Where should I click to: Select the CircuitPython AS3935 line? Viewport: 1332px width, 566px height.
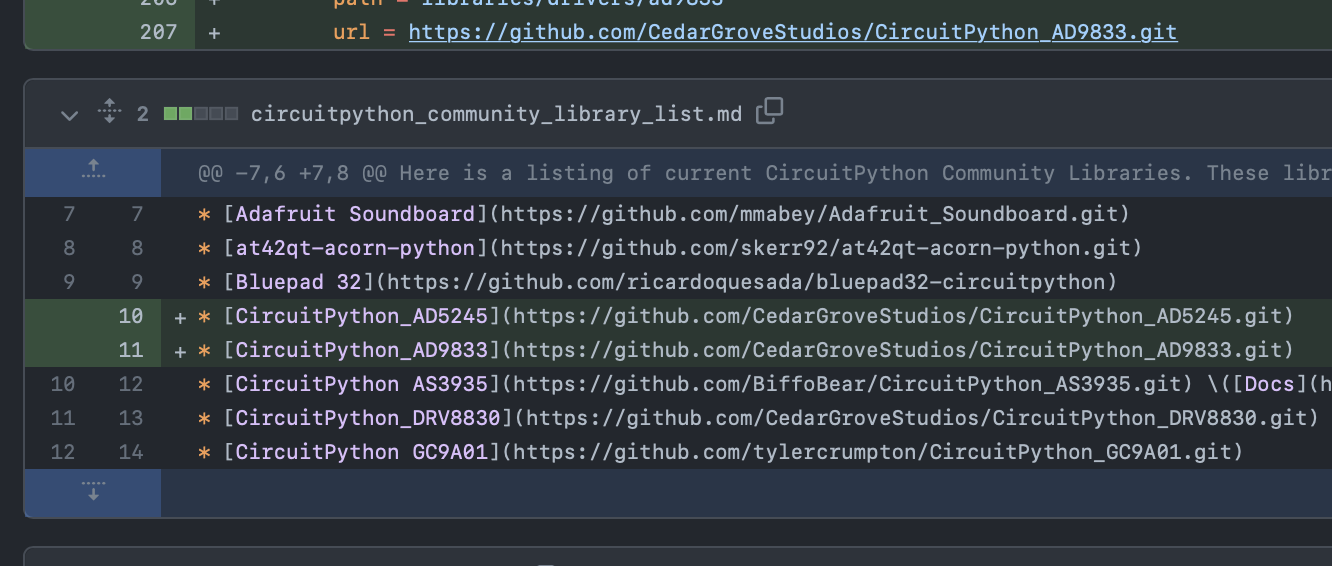pos(764,384)
